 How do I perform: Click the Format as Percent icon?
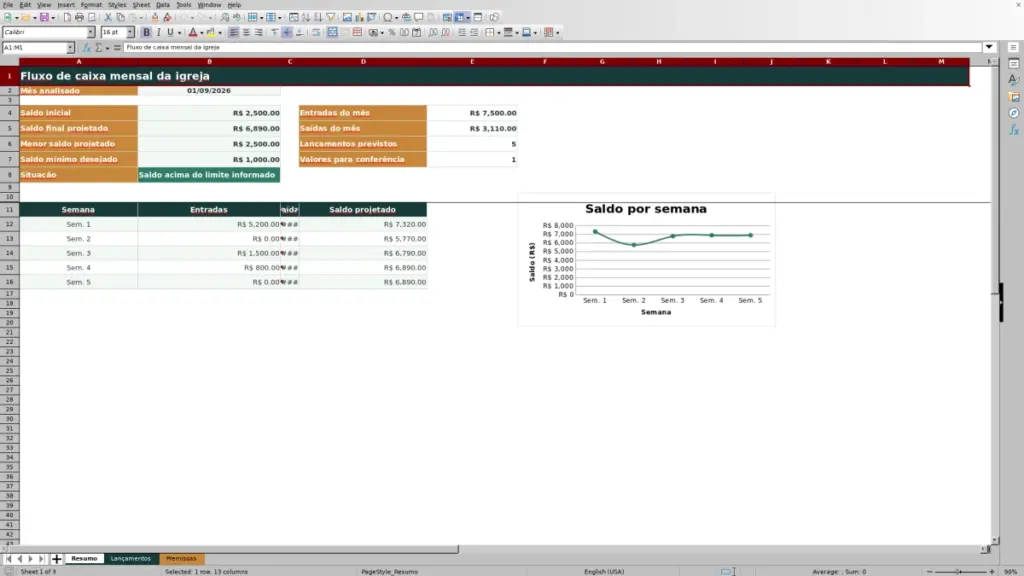point(392,33)
